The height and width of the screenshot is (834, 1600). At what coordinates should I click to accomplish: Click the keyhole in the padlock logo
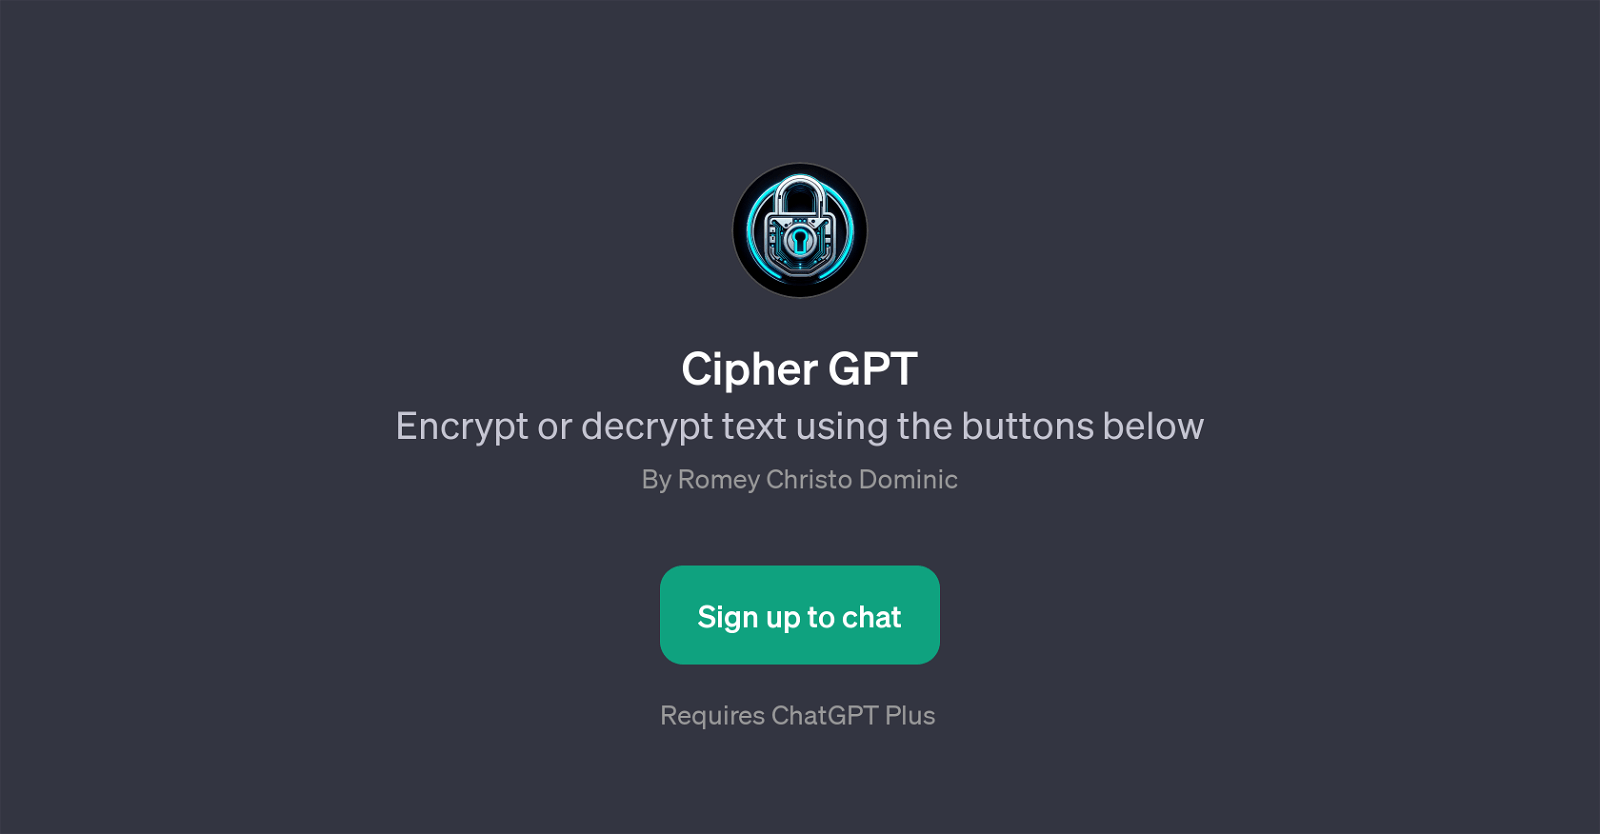(800, 240)
